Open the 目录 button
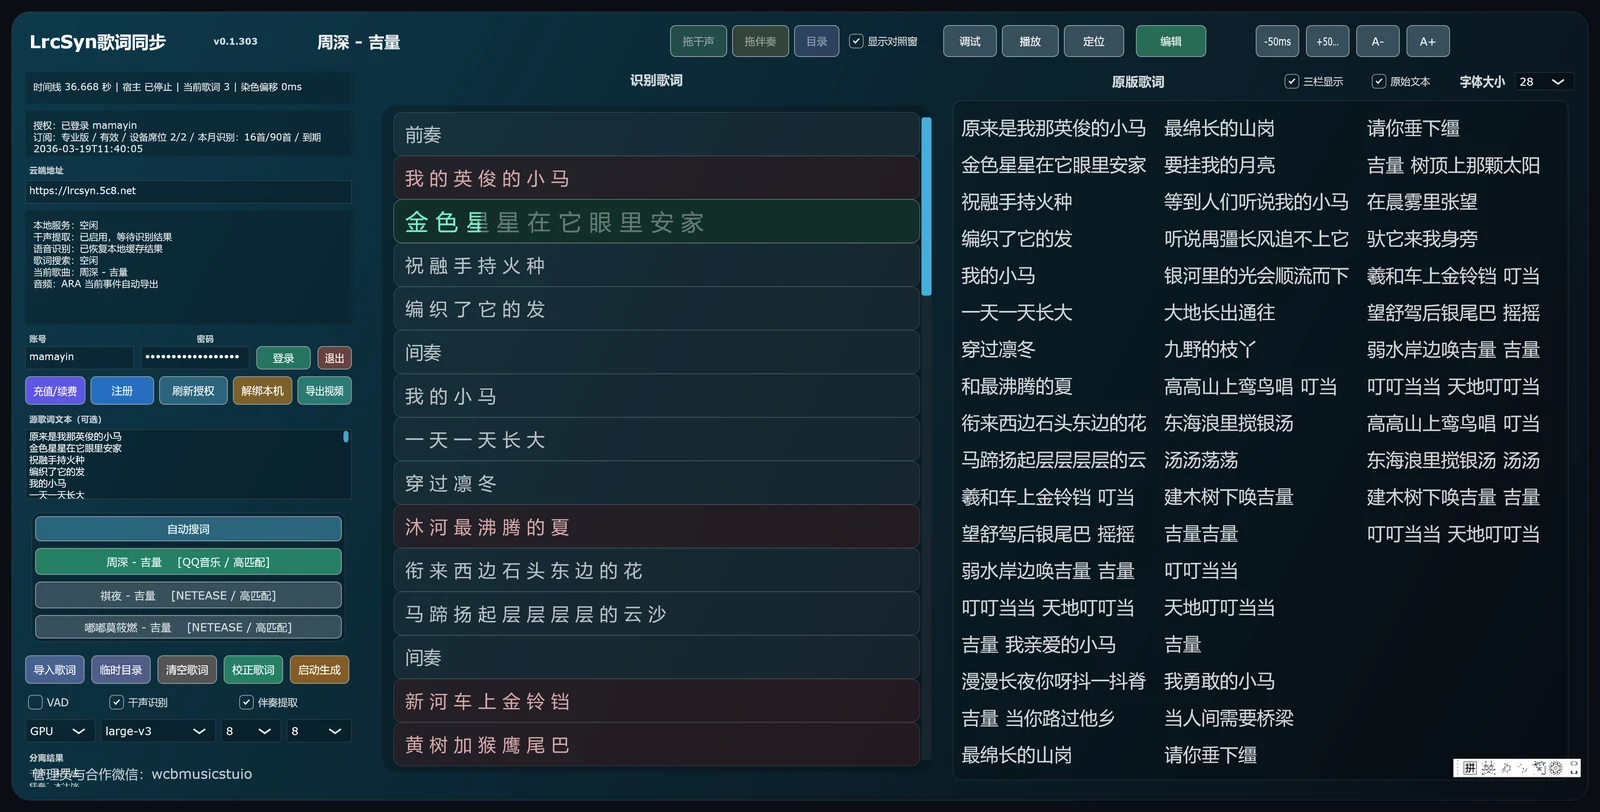 817,41
